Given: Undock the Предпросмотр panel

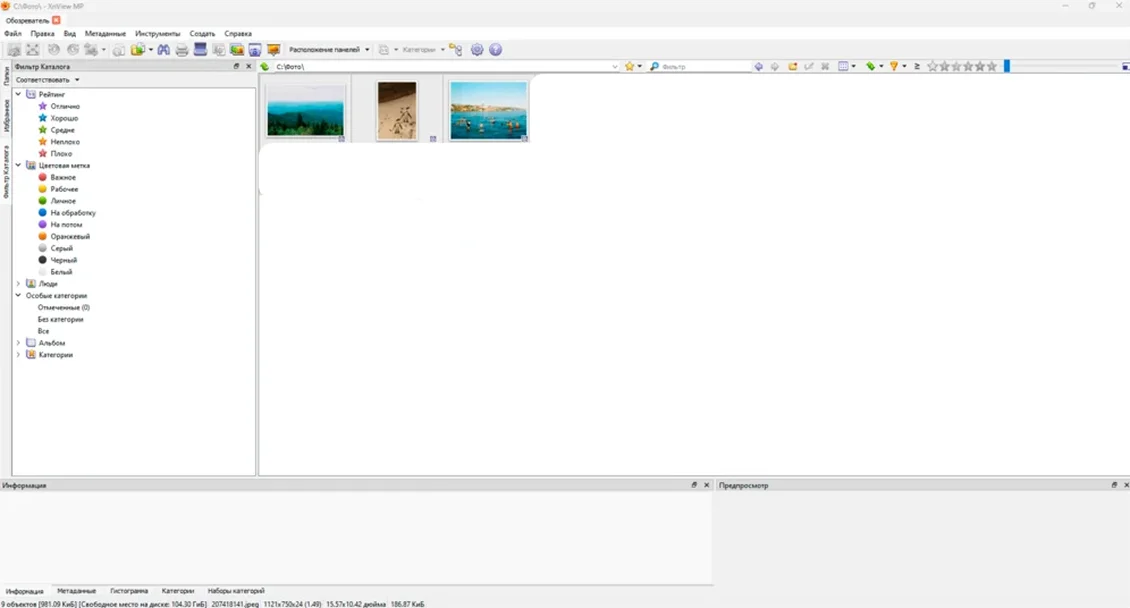Looking at the screenshot, I should pyautogui.click(x=1114, y=486).
